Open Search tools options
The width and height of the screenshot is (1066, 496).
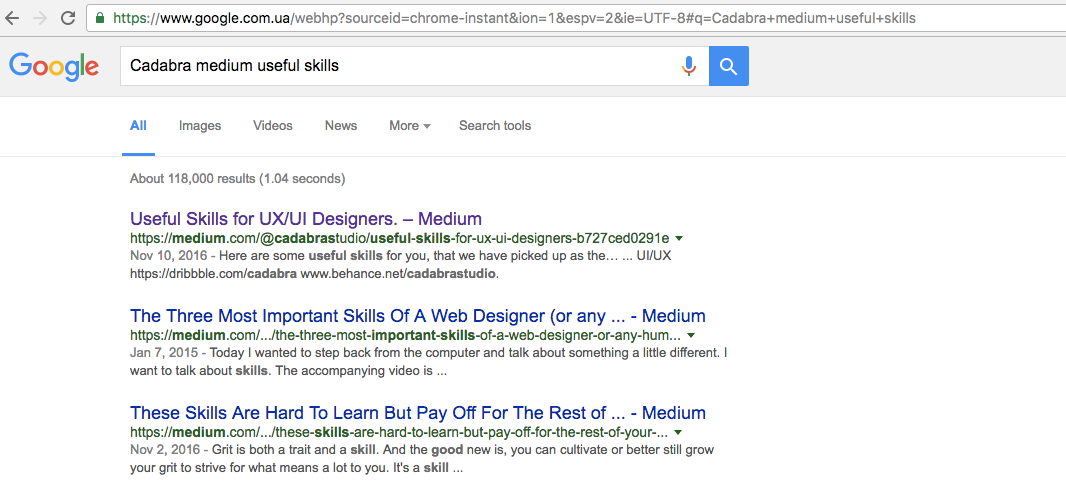coord(495,126)
